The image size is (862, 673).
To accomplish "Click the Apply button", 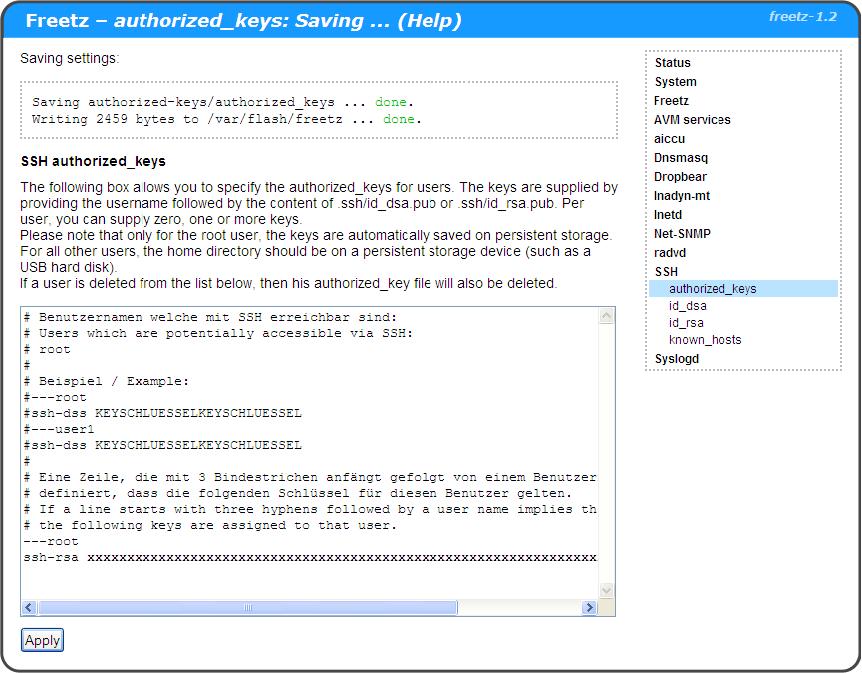I will [x=42, y=640].
